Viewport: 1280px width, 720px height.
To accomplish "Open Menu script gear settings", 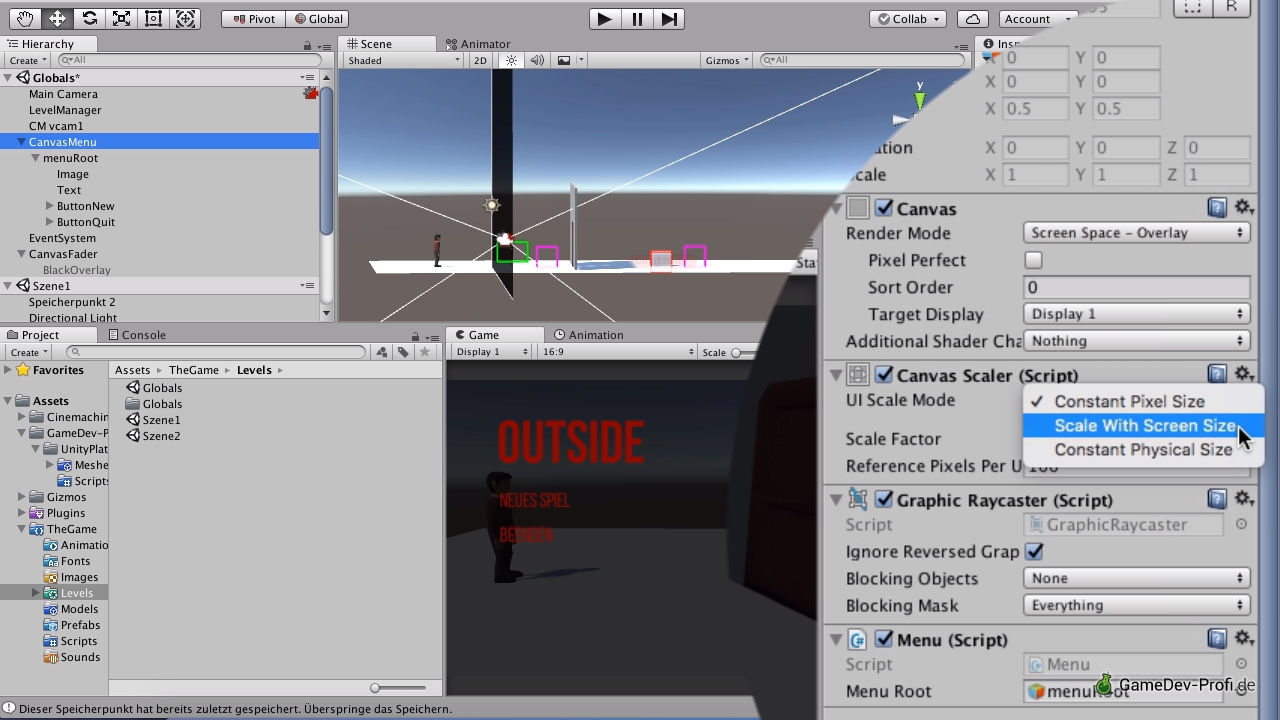I will click(x=1243, y=639).
